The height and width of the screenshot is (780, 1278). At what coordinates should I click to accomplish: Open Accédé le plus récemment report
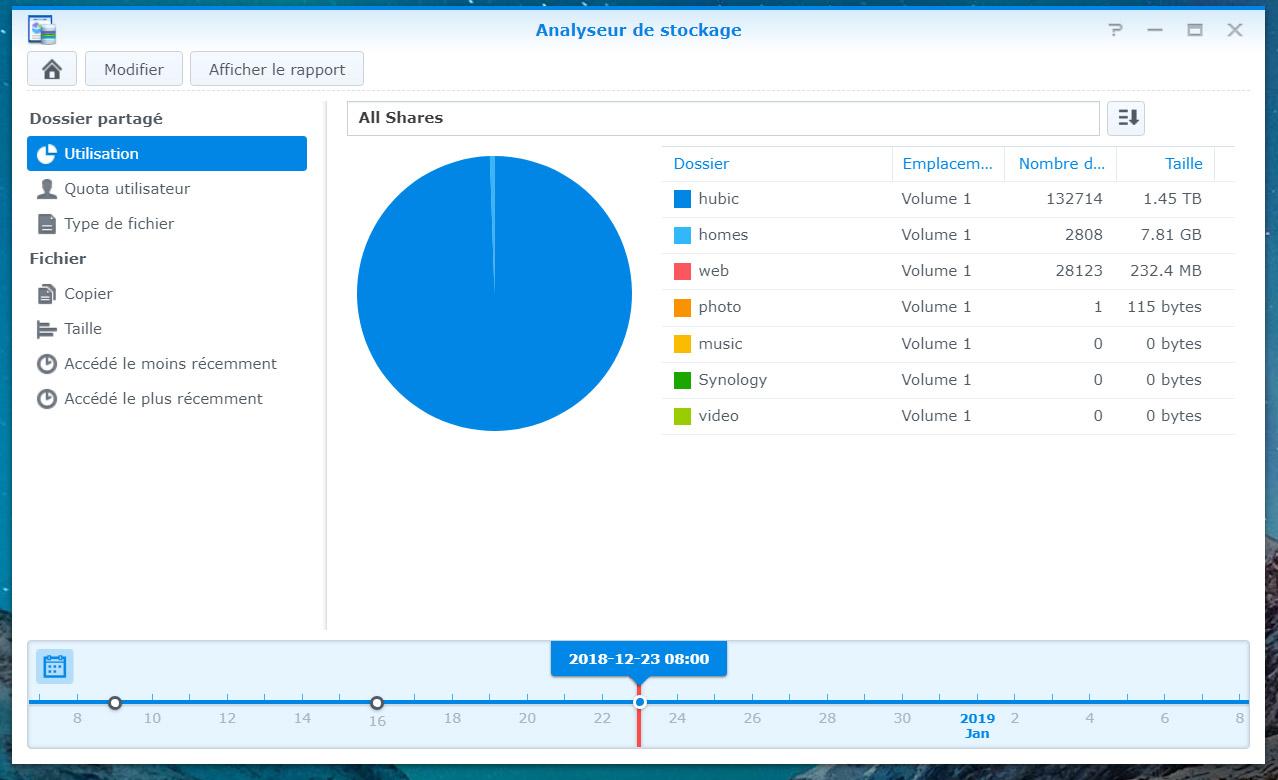tap(163, 399)
